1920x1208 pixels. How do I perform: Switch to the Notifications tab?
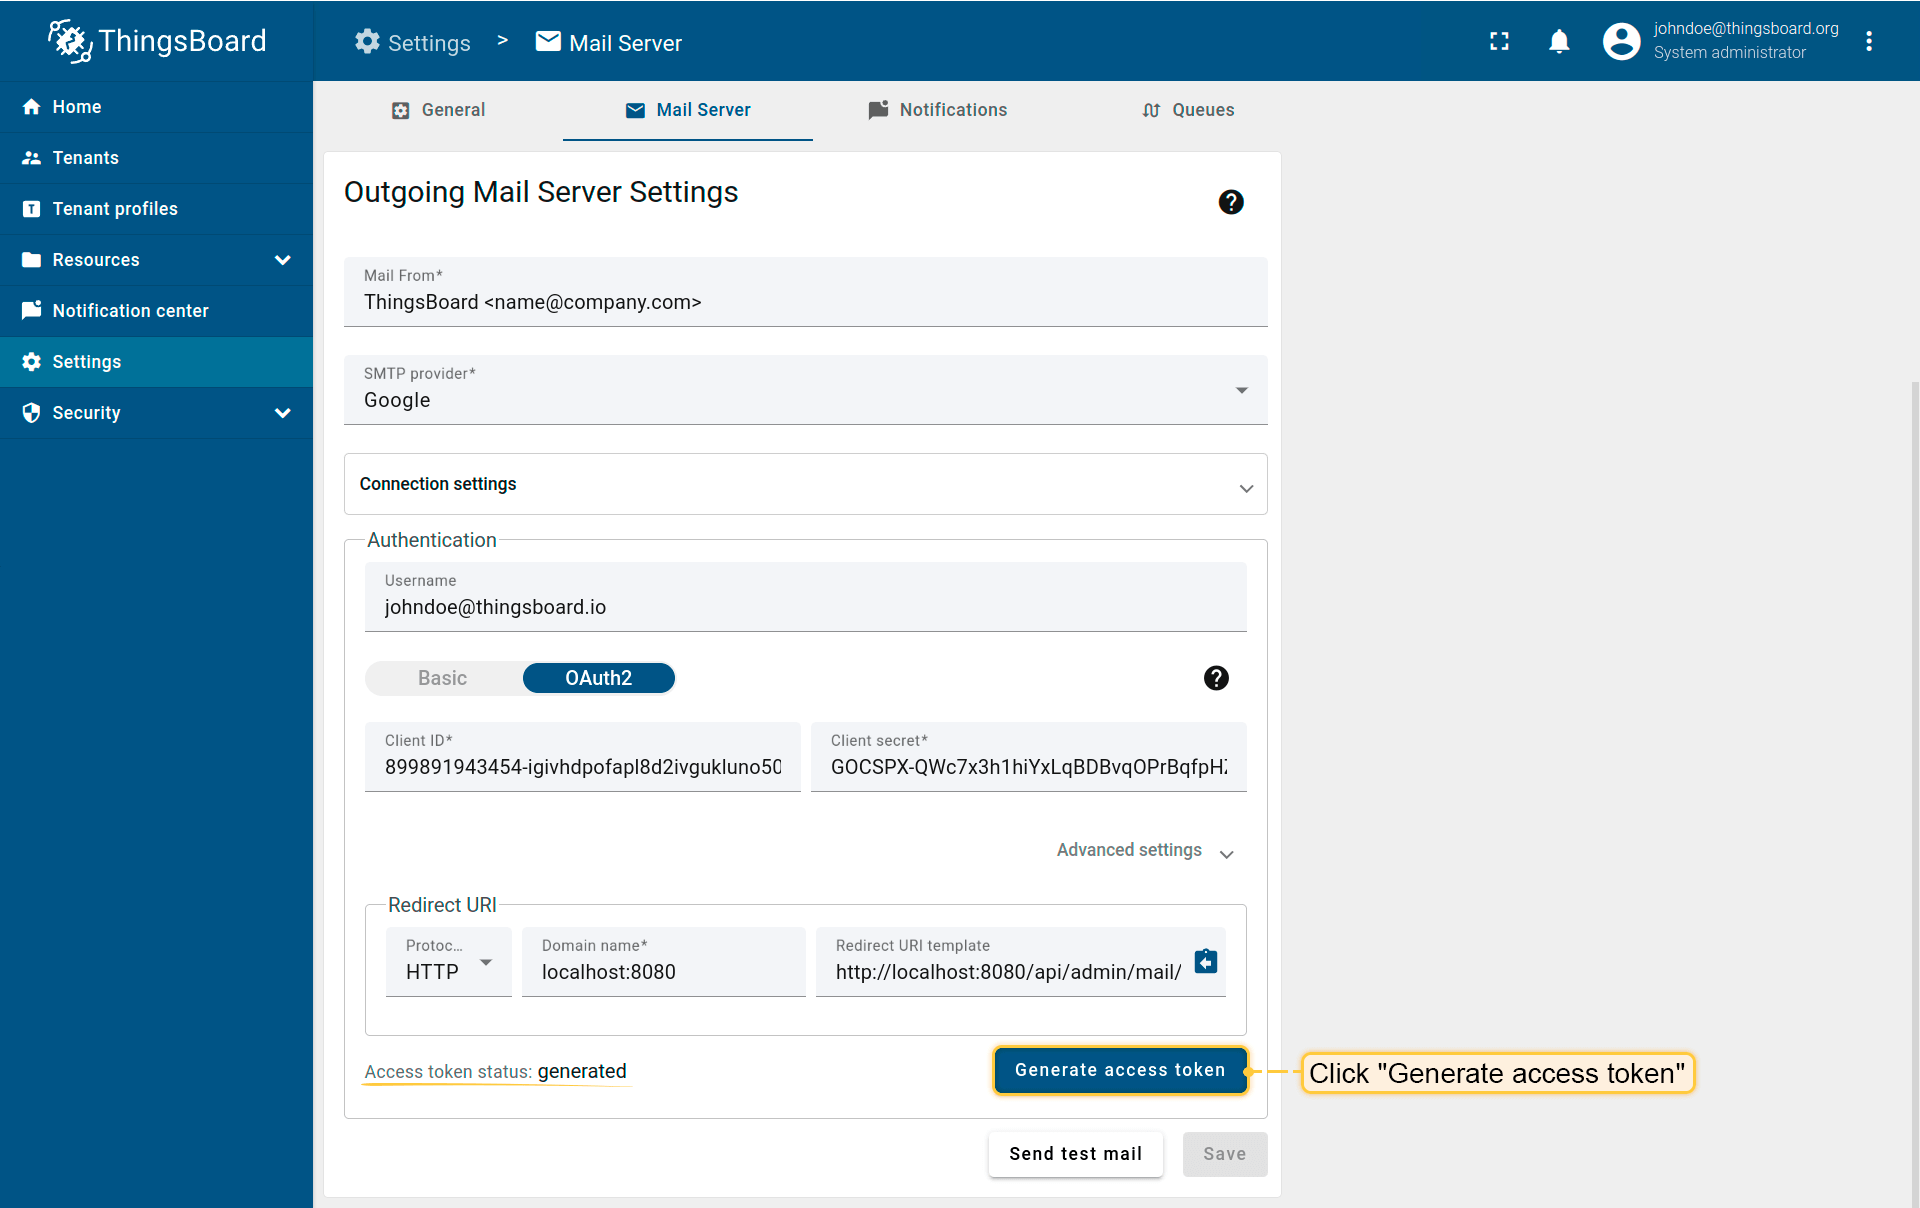tap(937, 110)
